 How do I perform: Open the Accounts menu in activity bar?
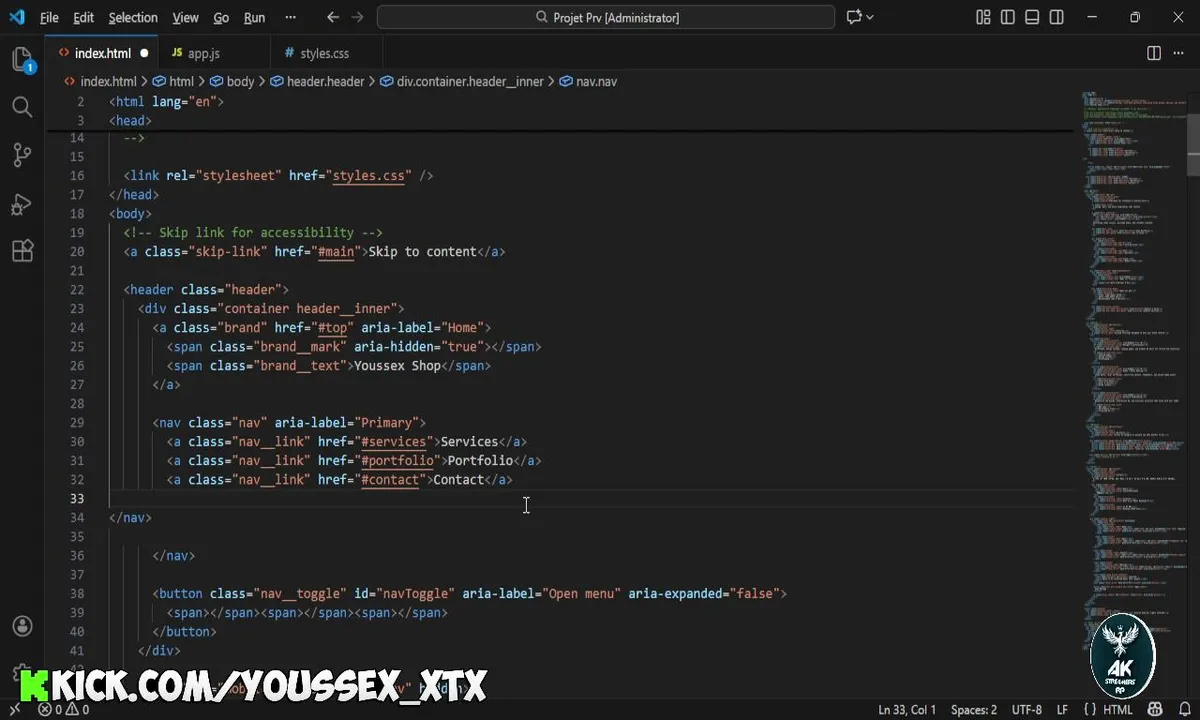pyautogui.click(x=22, y=627)
